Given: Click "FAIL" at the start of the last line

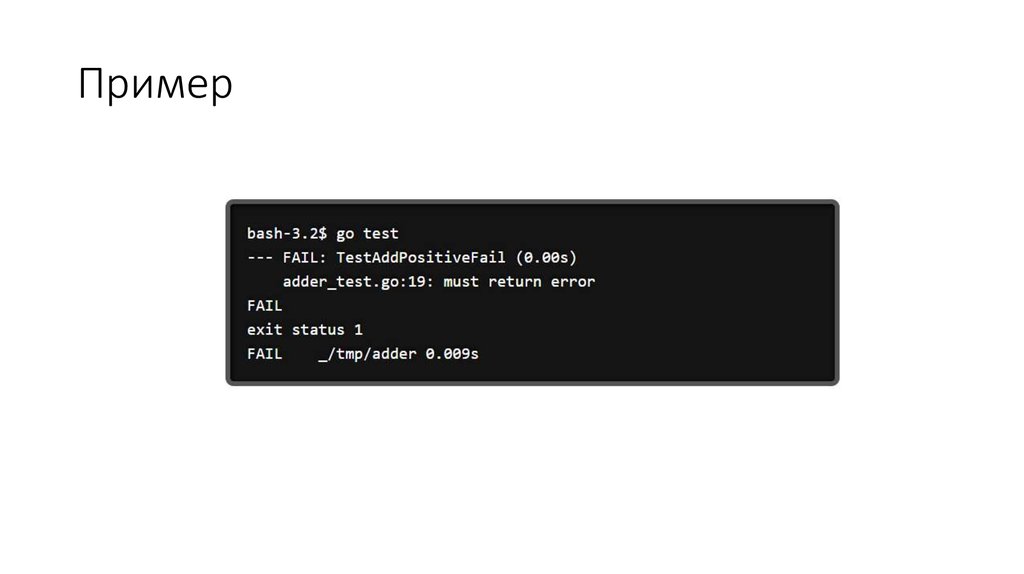Looking at the screenshot, I should point(264,354).
